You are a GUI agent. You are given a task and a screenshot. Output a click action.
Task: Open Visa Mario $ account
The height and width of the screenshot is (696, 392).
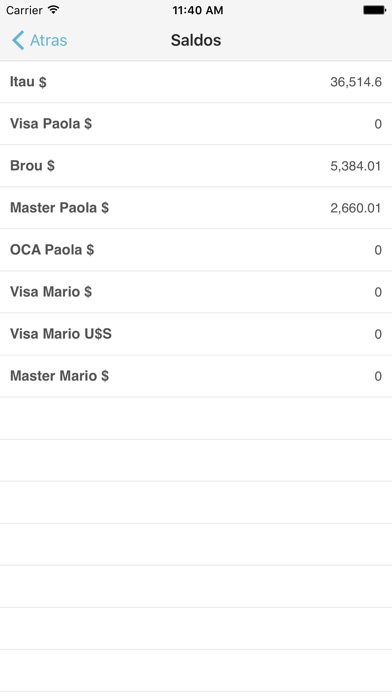(x=196, y=292)
